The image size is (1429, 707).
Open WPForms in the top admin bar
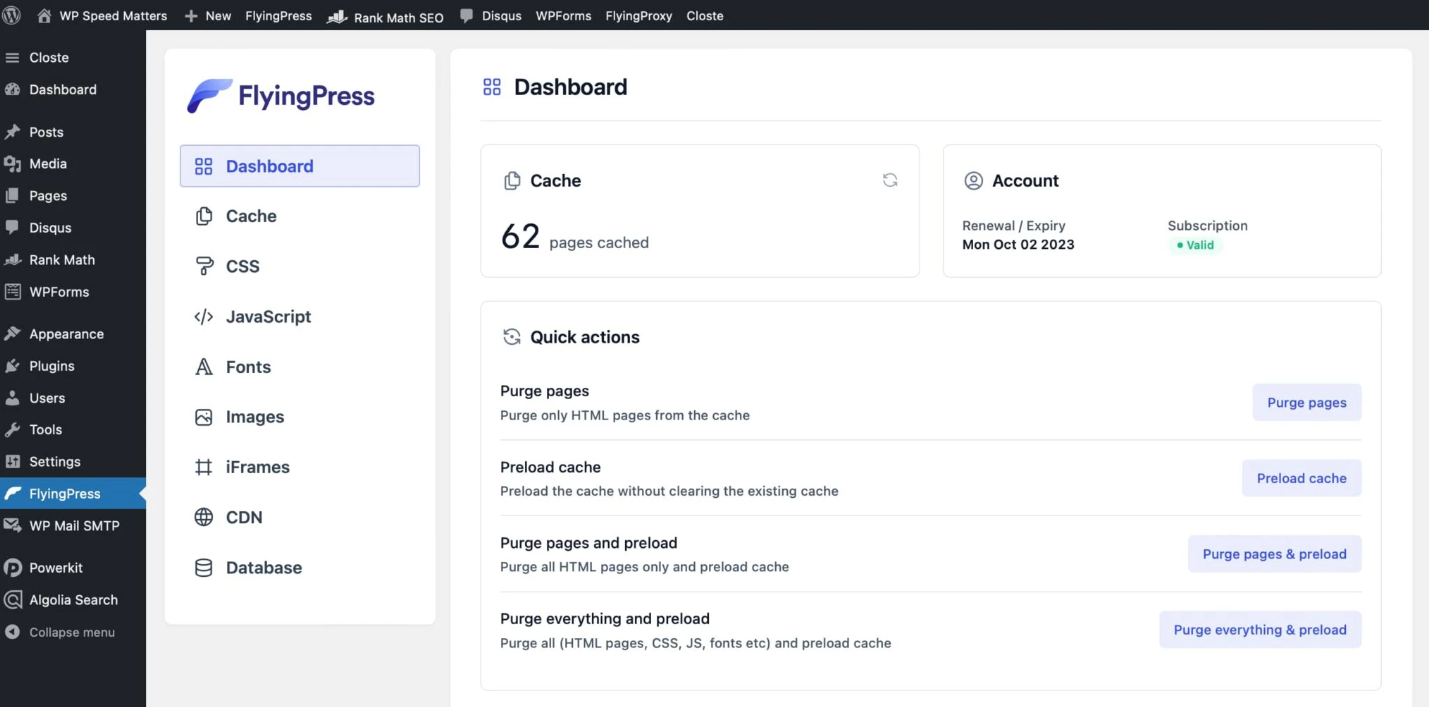coord(563,16)
